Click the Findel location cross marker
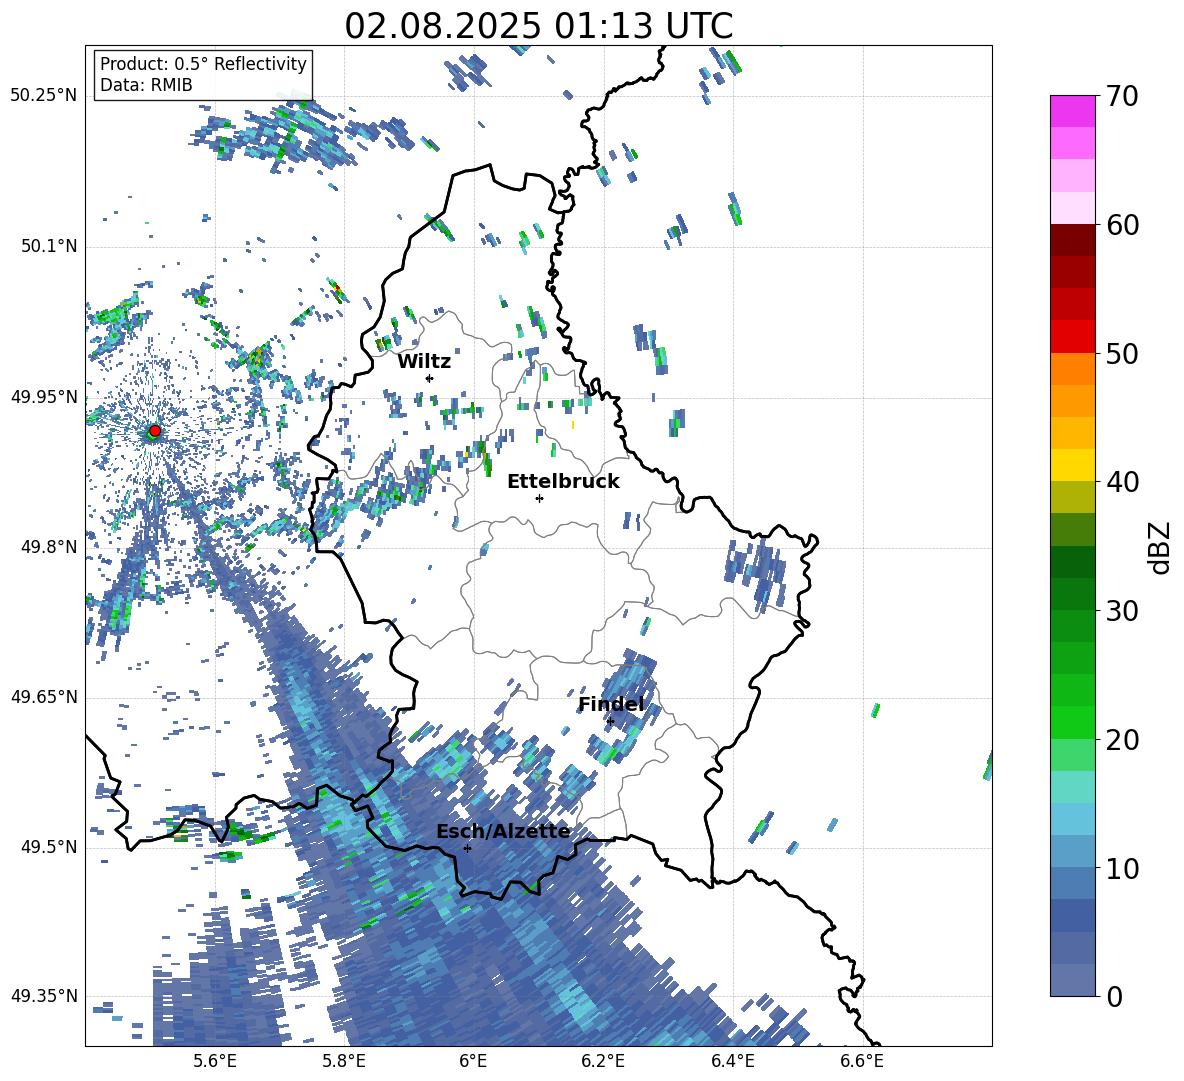The image size is (1184, 1081). point(610,722)
